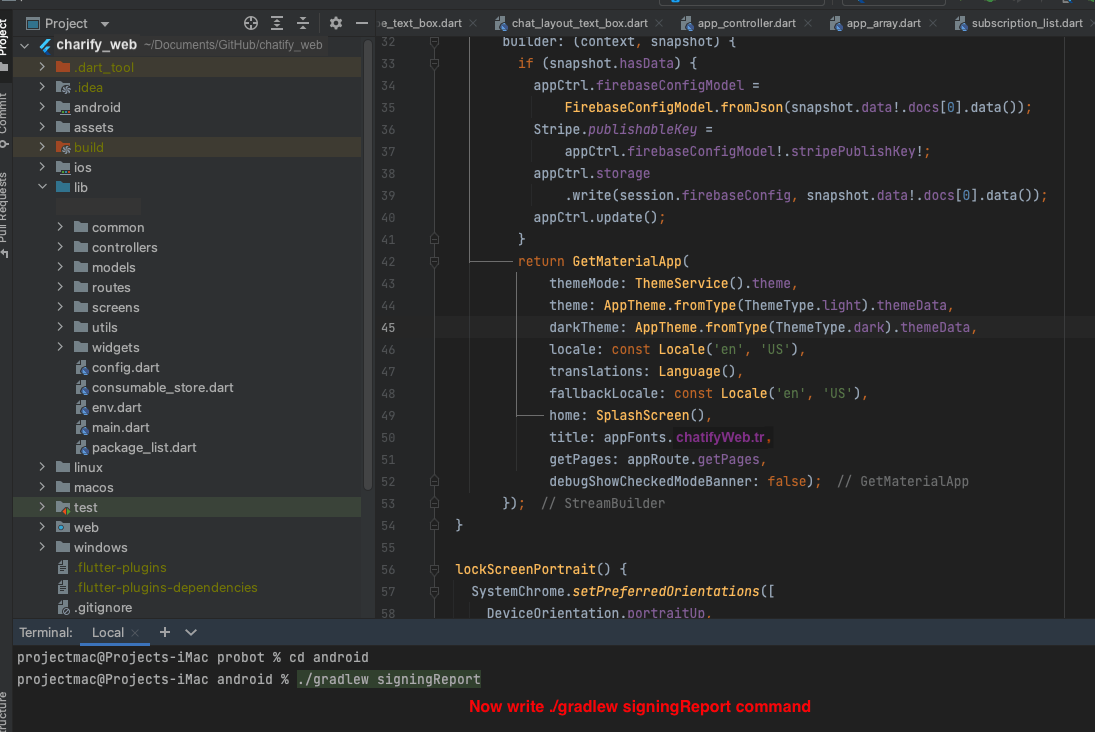Viewport: 1095px width, 732px height.
Task: Open main.dart in the project tree
Action: [120, 427]
